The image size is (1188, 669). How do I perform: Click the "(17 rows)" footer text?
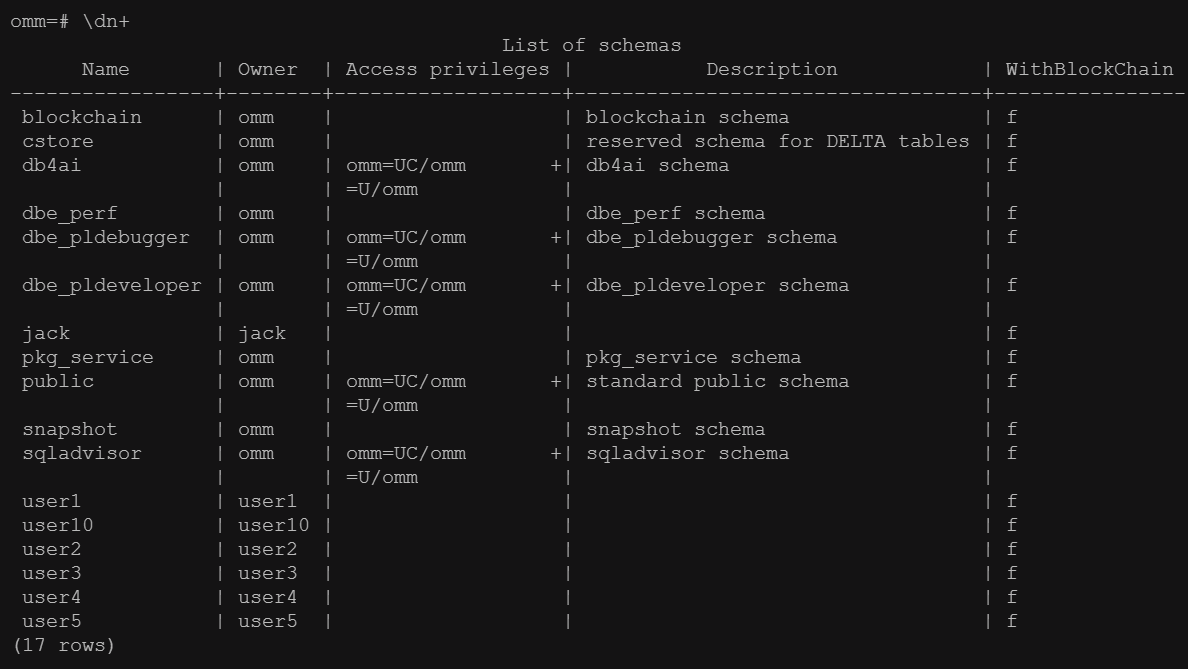63,645
